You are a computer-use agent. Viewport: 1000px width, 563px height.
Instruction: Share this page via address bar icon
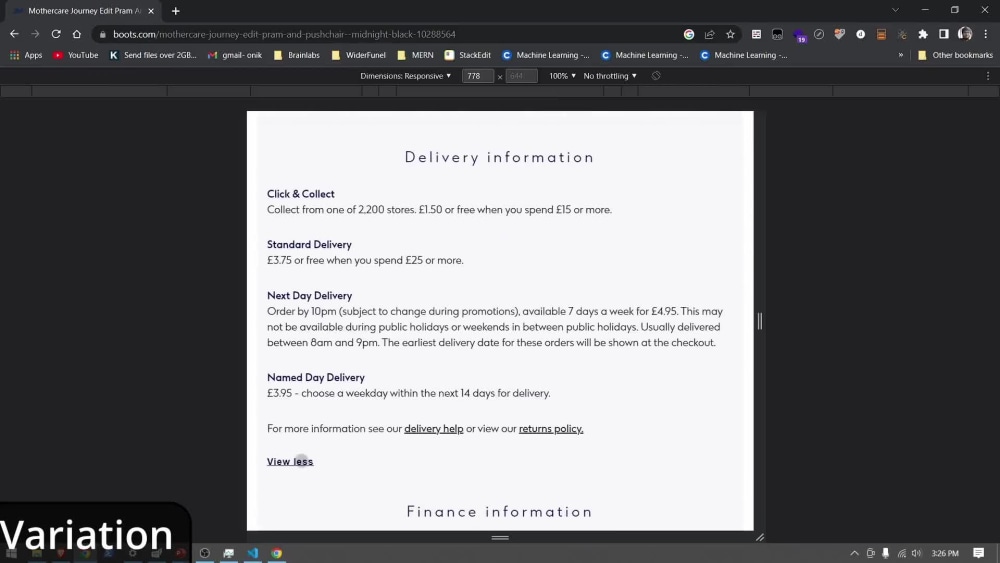pyautogui.click(x=709, y=34)
